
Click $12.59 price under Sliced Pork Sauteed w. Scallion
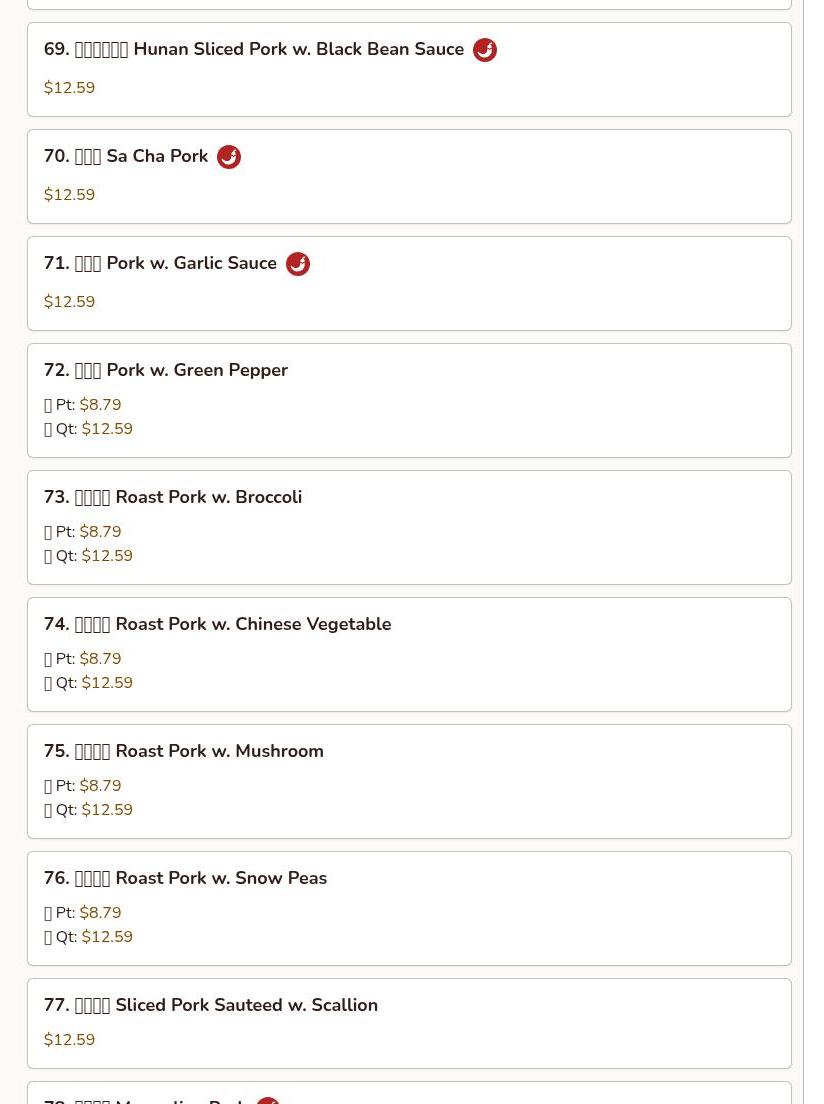70,1040
